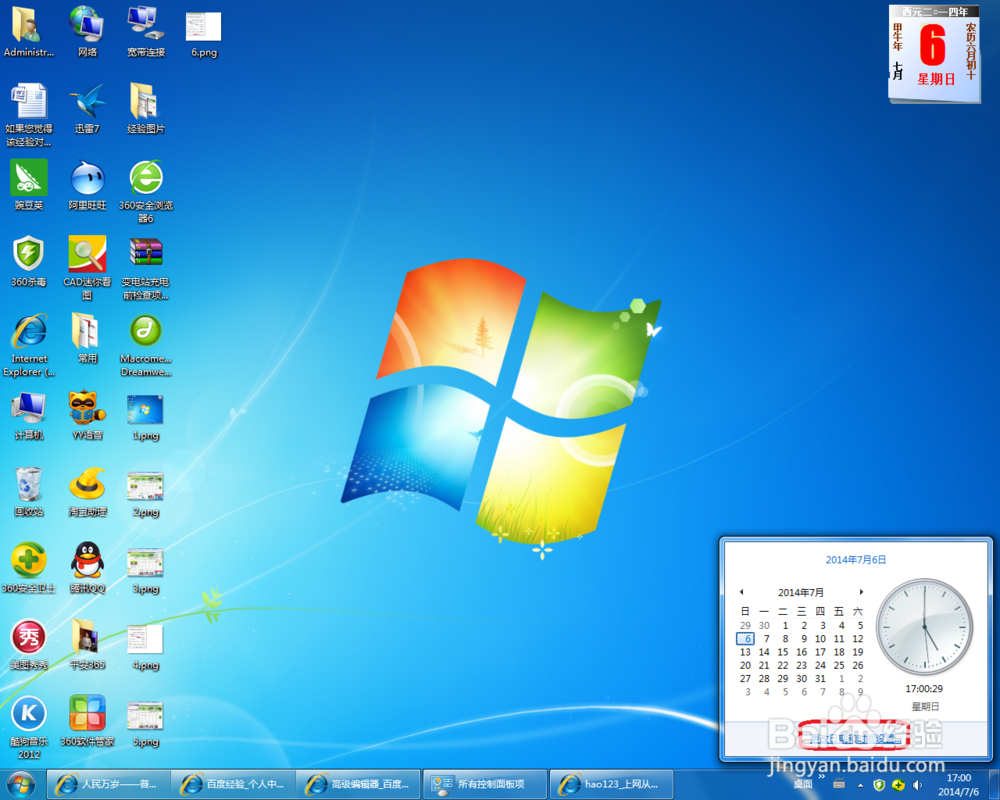Switch to hao123_上网从 taskbar window
This screenshot has height=800, width=1000.
click(611, 784)
